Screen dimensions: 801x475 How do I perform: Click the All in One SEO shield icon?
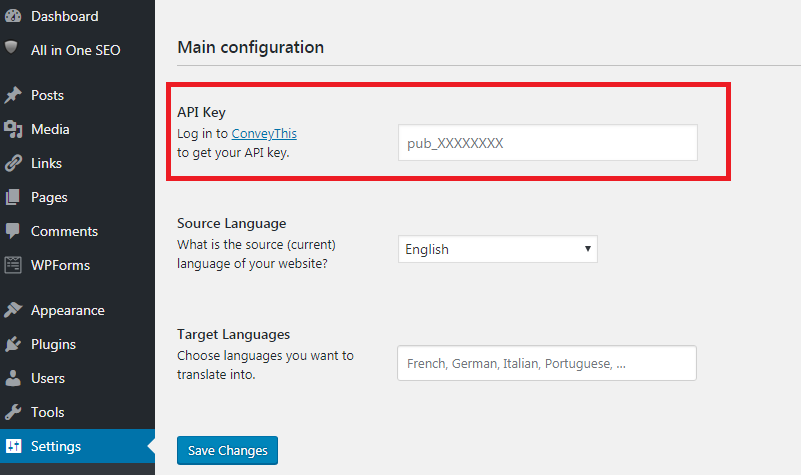coord(11,48)
